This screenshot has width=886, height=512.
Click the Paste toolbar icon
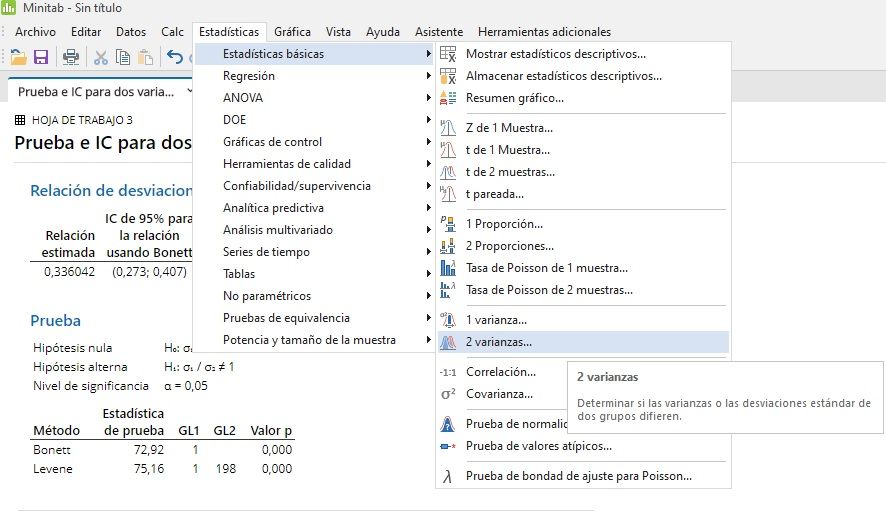click(x=145, y=57)
